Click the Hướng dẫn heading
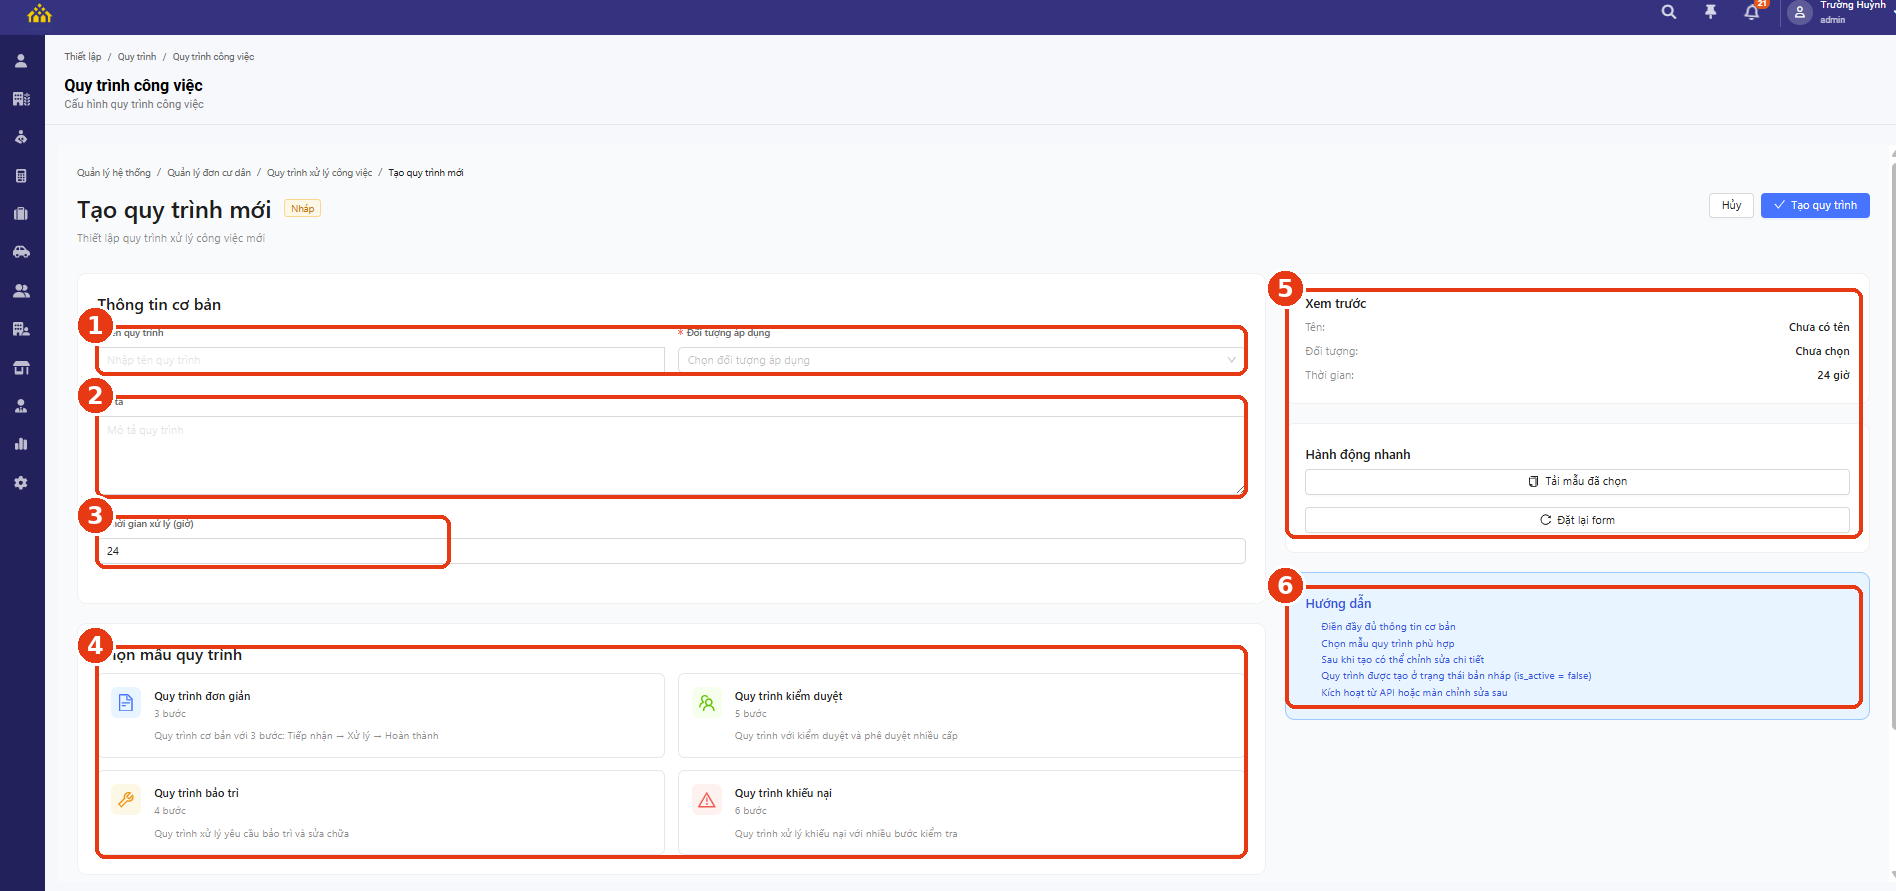This screenshot has height=891, width=1896. click(1338, 604)
